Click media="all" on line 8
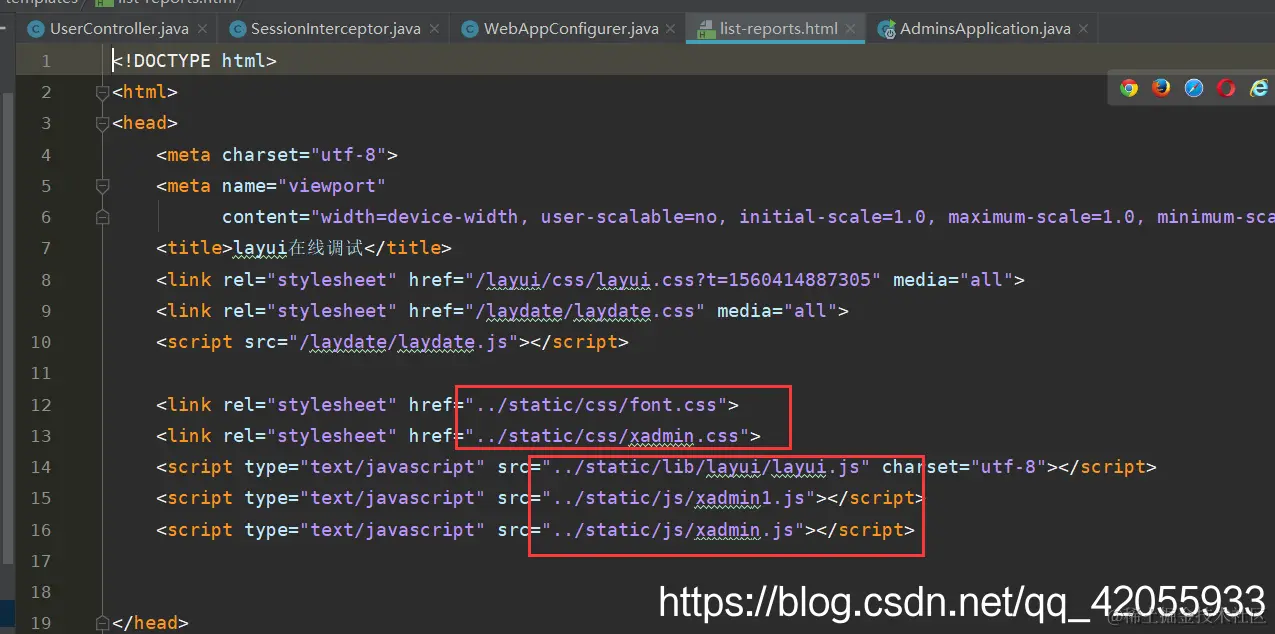Screen dimensions: 1275x634 (x=953, y=280)
